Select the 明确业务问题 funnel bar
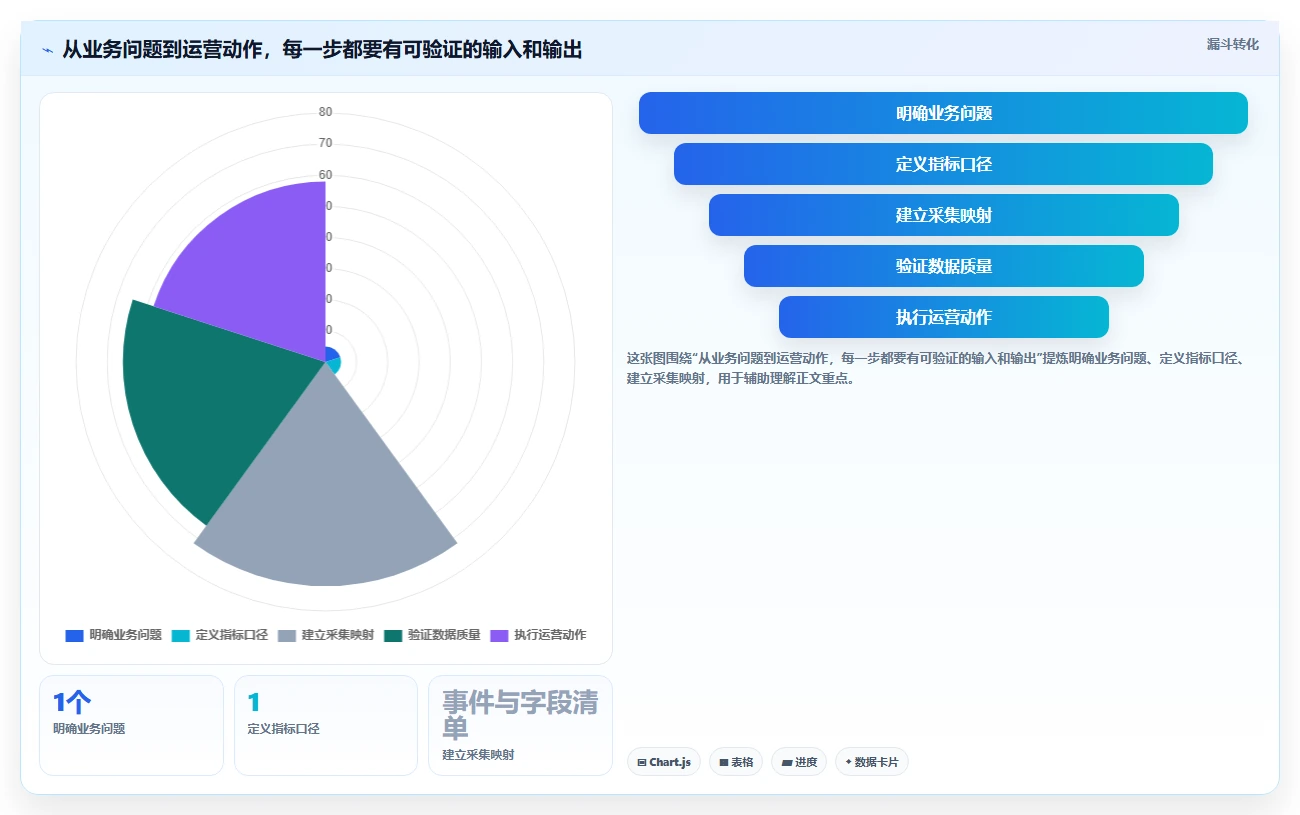Image resolution: width=1300 pixels, height=815 pixels. (943, 113)
